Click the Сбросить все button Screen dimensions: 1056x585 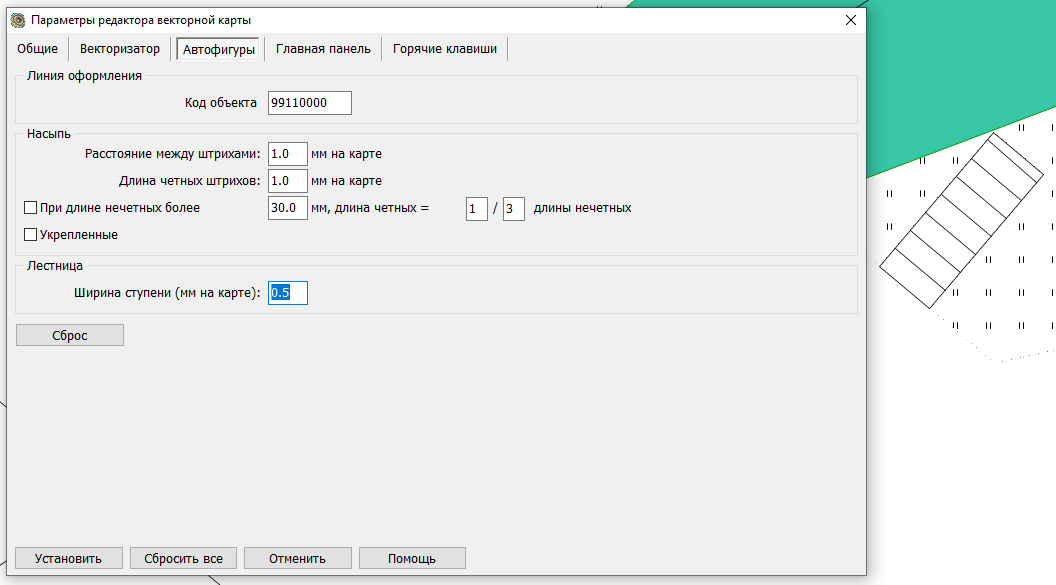[183, 558]
